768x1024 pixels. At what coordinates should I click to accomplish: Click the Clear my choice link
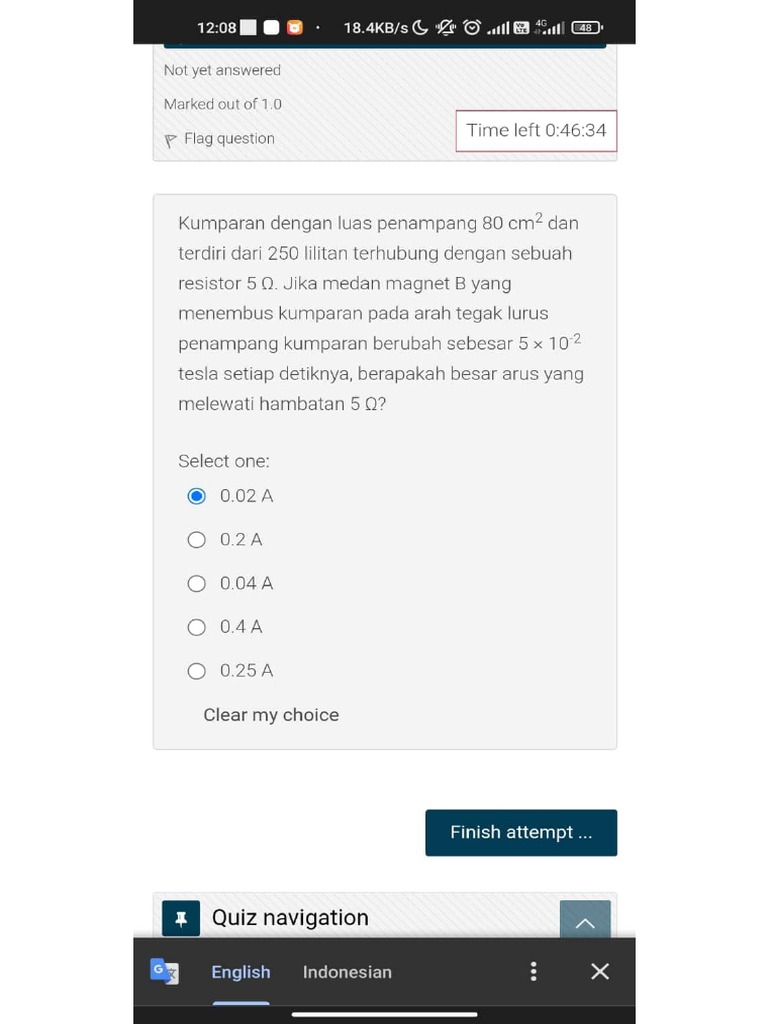coord(271,715)
